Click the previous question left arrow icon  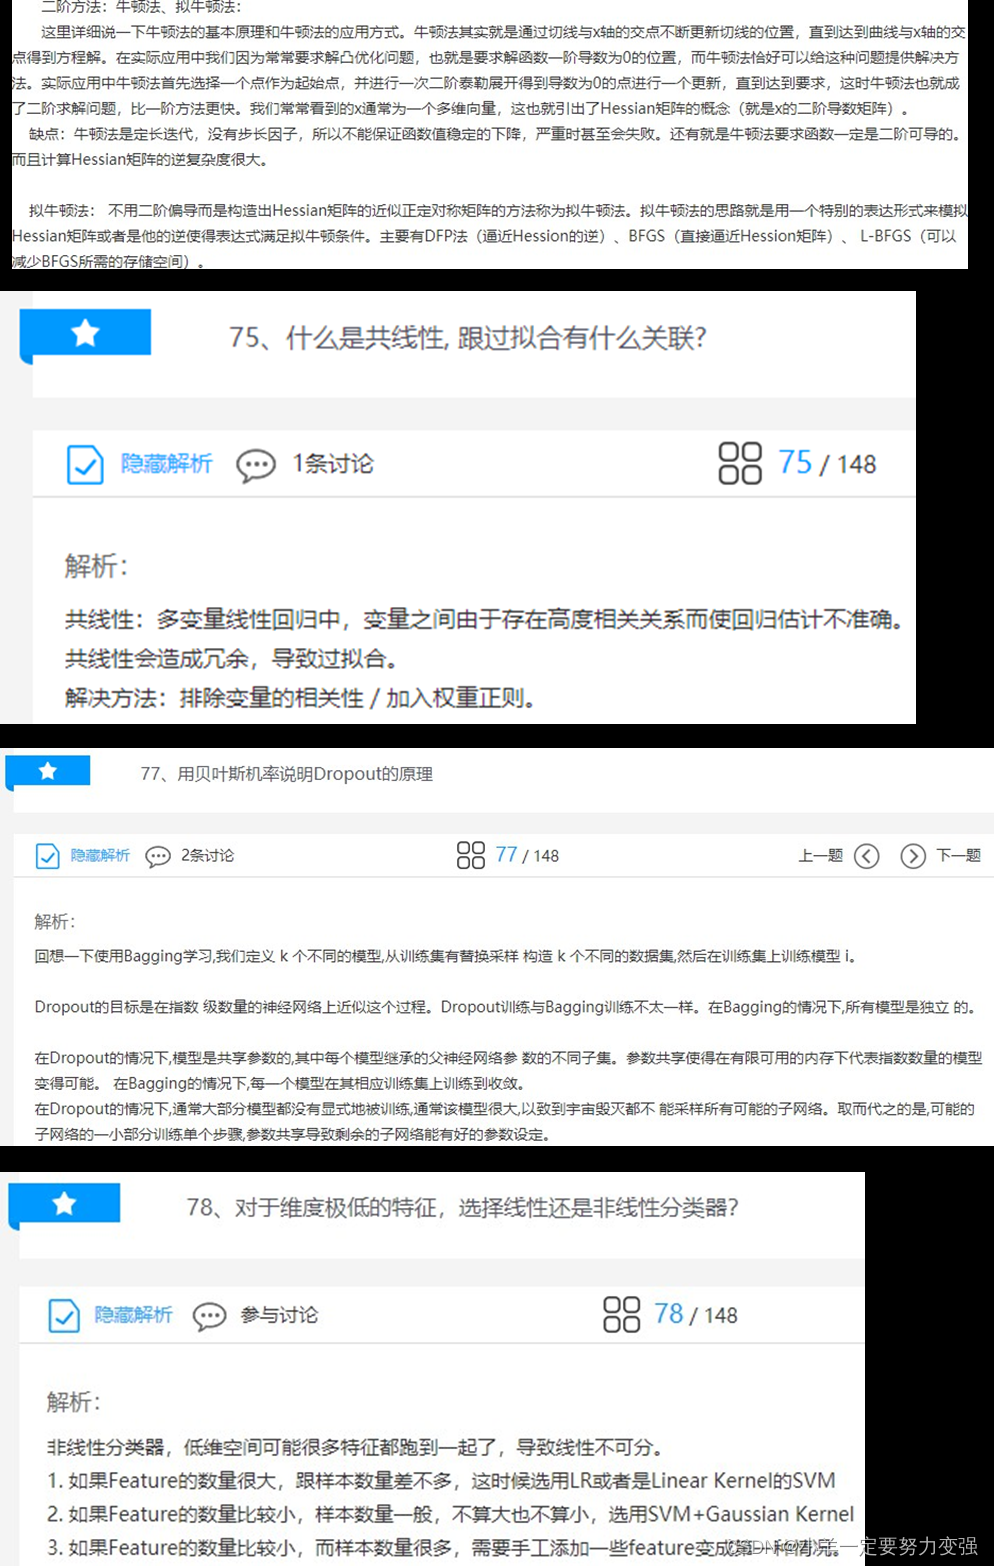(867, 856)
